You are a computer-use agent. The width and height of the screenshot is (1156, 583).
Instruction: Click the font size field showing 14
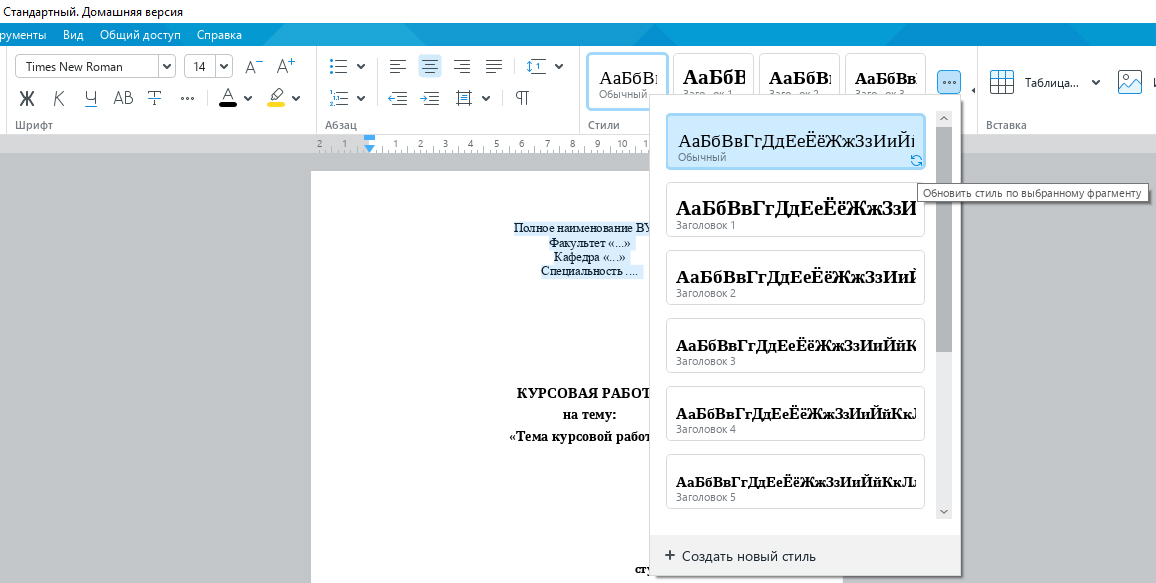(200, 66)
